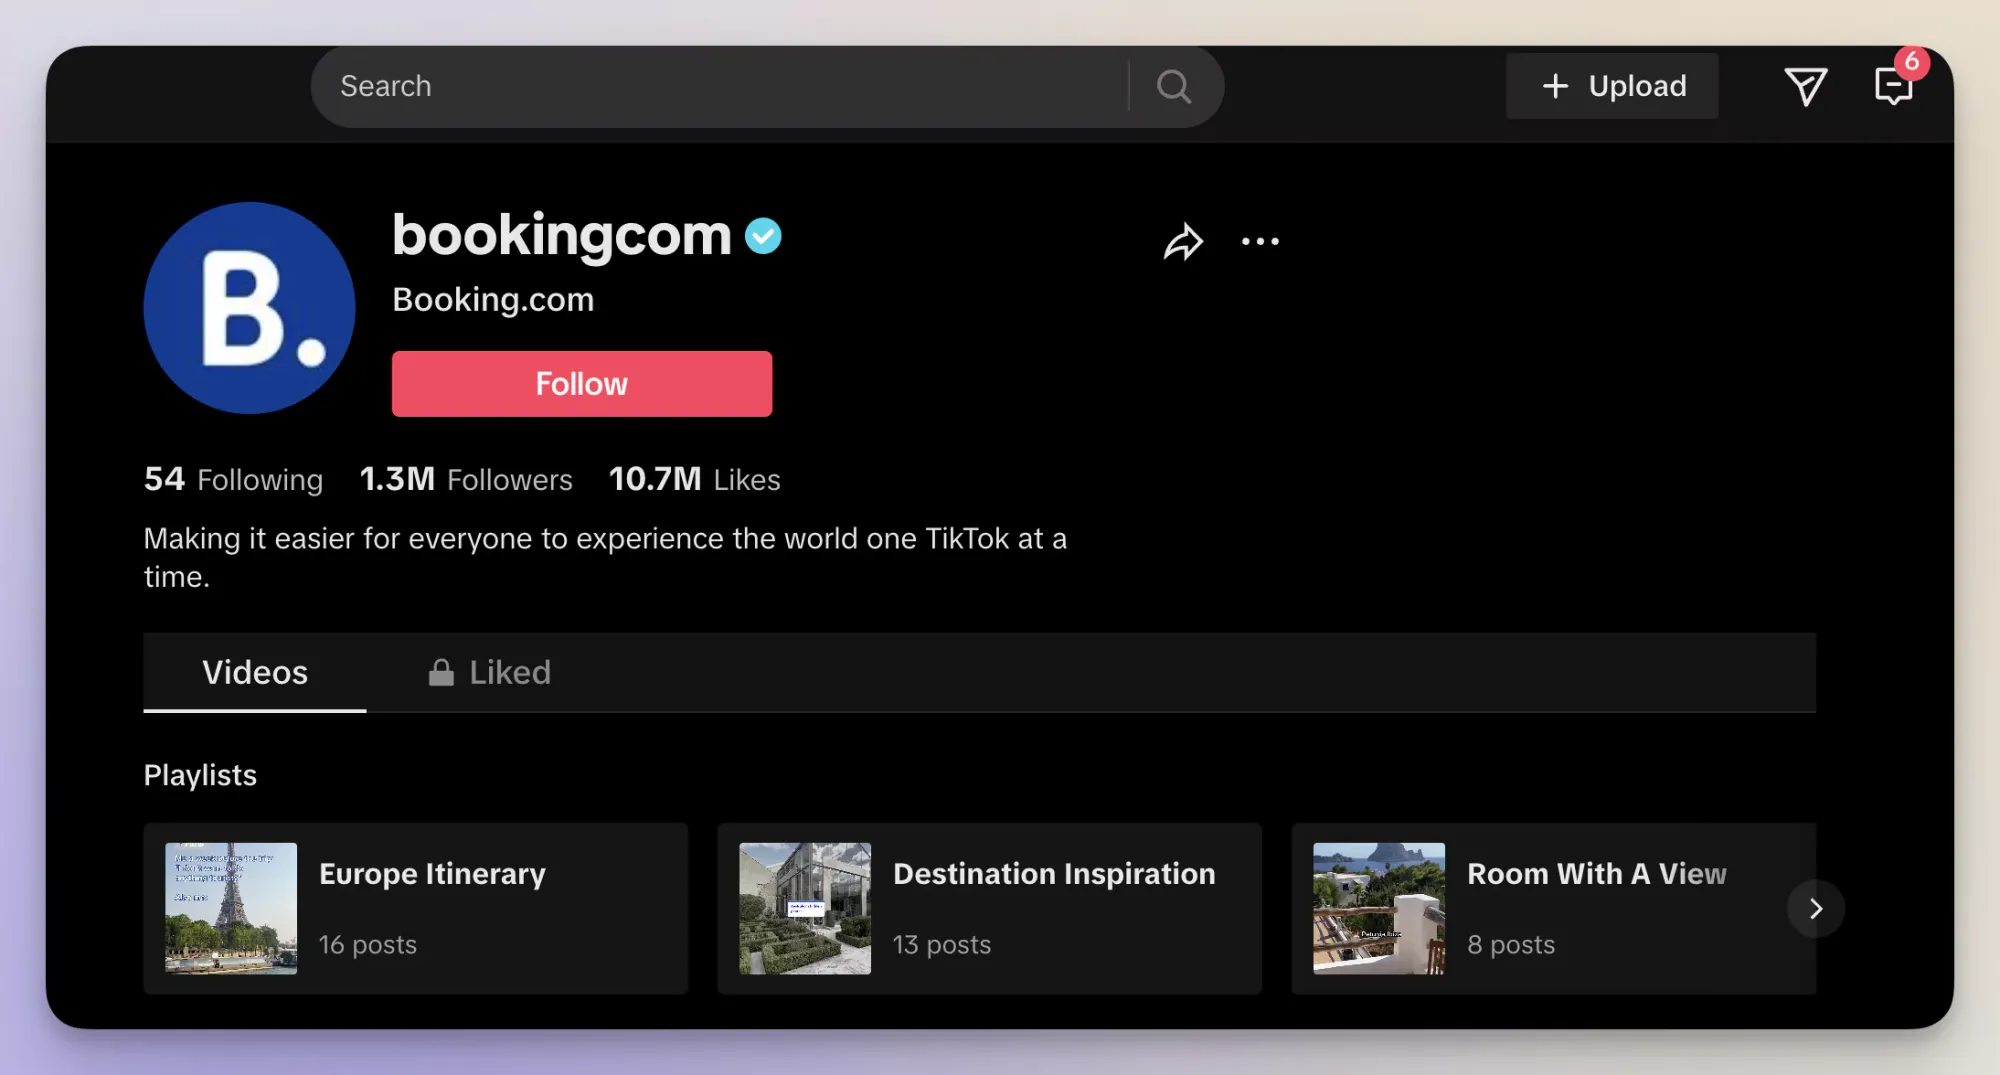Image resolution: width=2000 pixels, height=1075 pixels.
Task: Show more playlists with the right chevron
Action: click(x=1816, y=908)
